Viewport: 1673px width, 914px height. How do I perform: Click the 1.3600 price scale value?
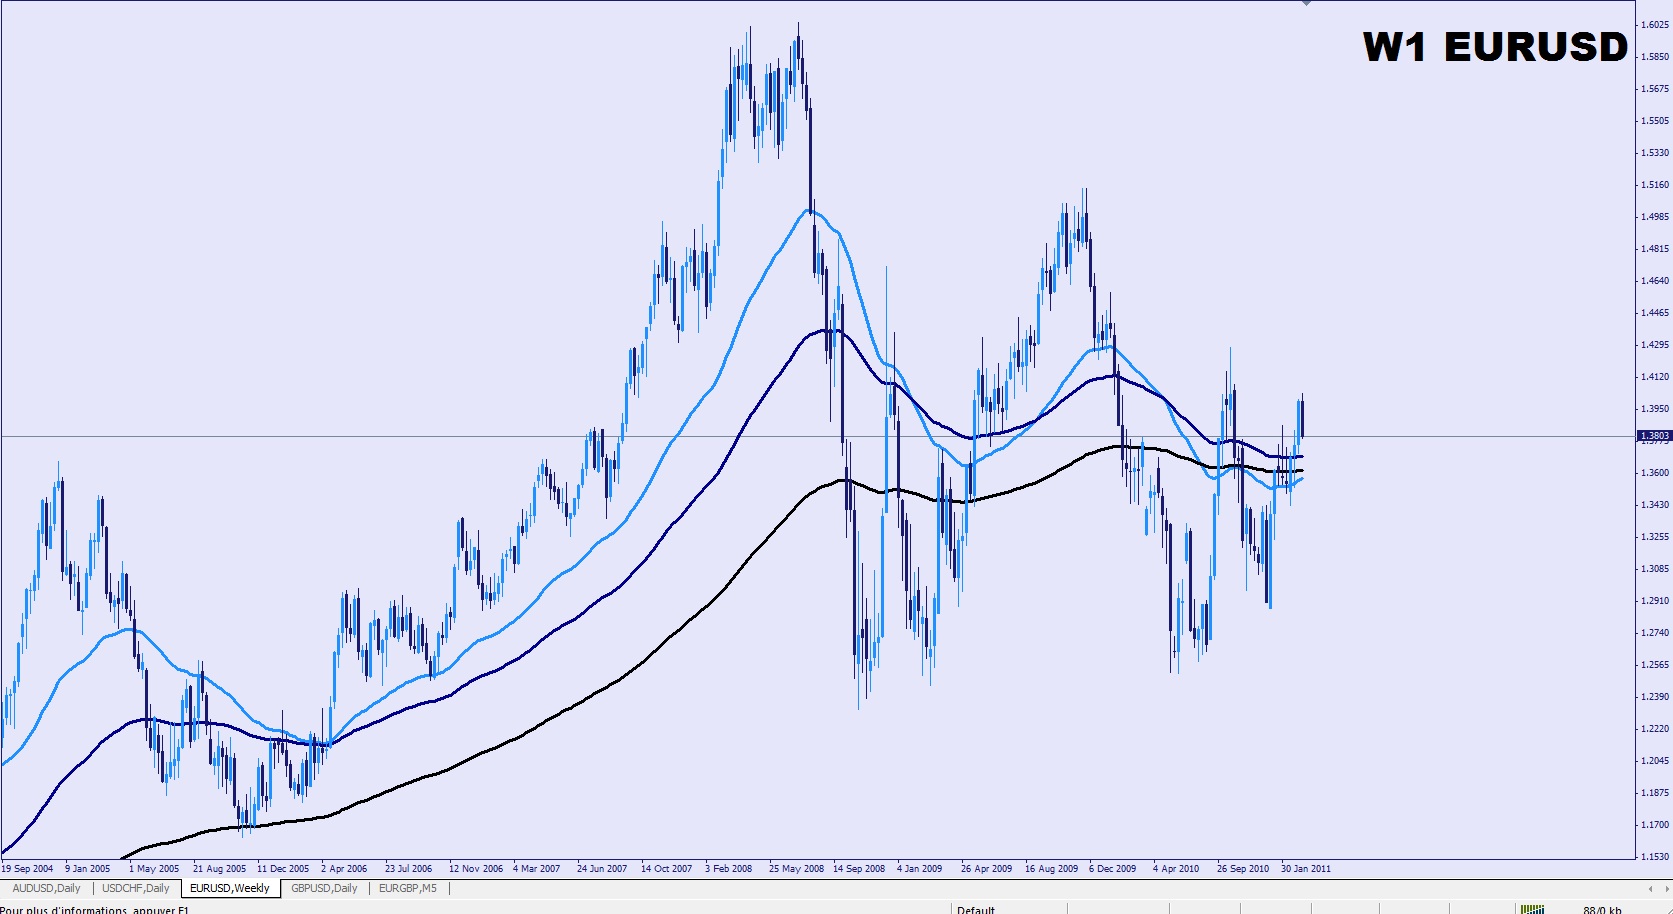[x=1655, y=473]
